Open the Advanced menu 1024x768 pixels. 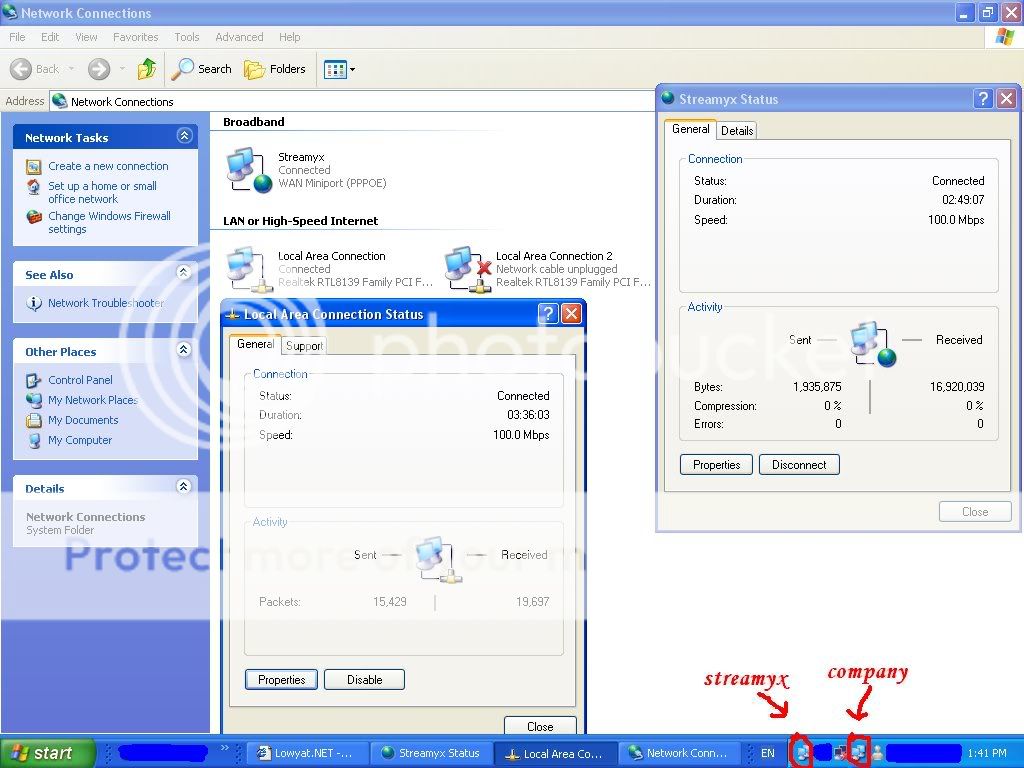239,36
